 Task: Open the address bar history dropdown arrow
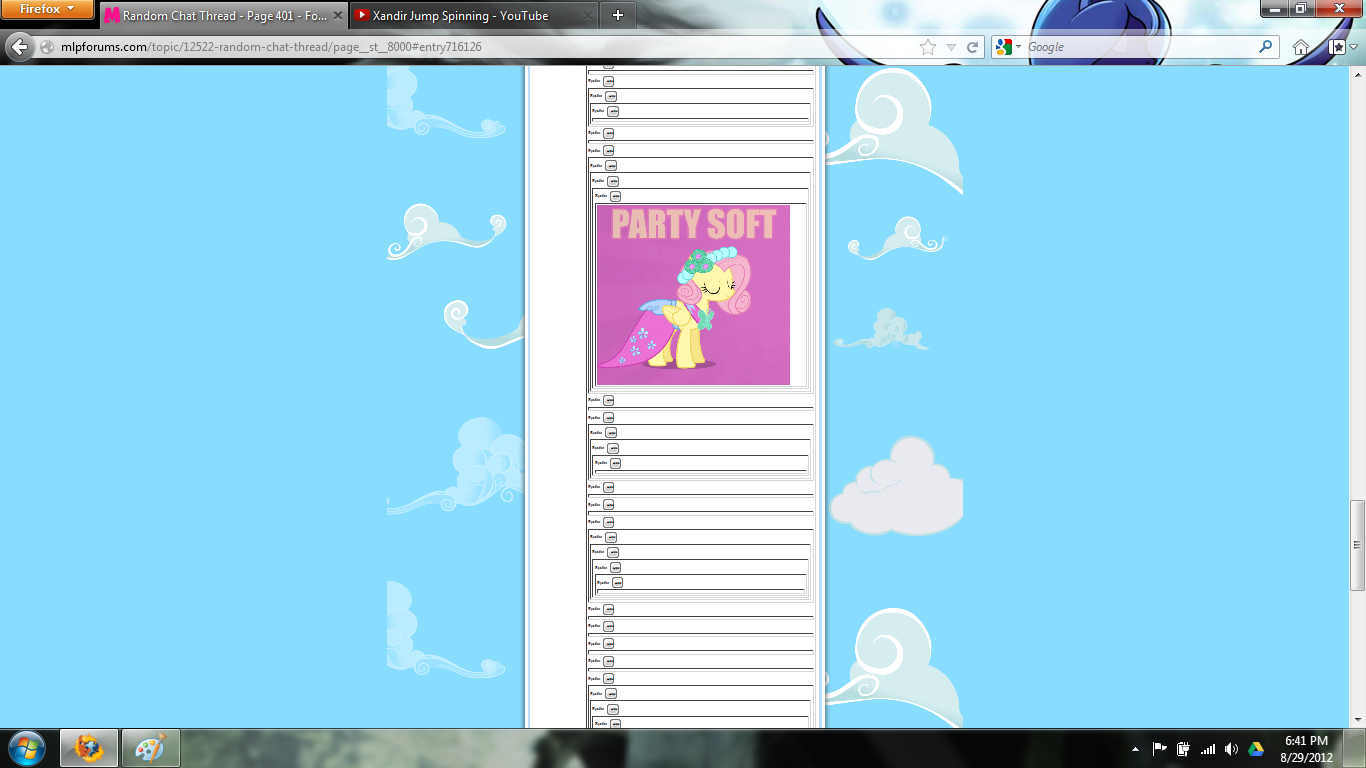pos(951,47)
